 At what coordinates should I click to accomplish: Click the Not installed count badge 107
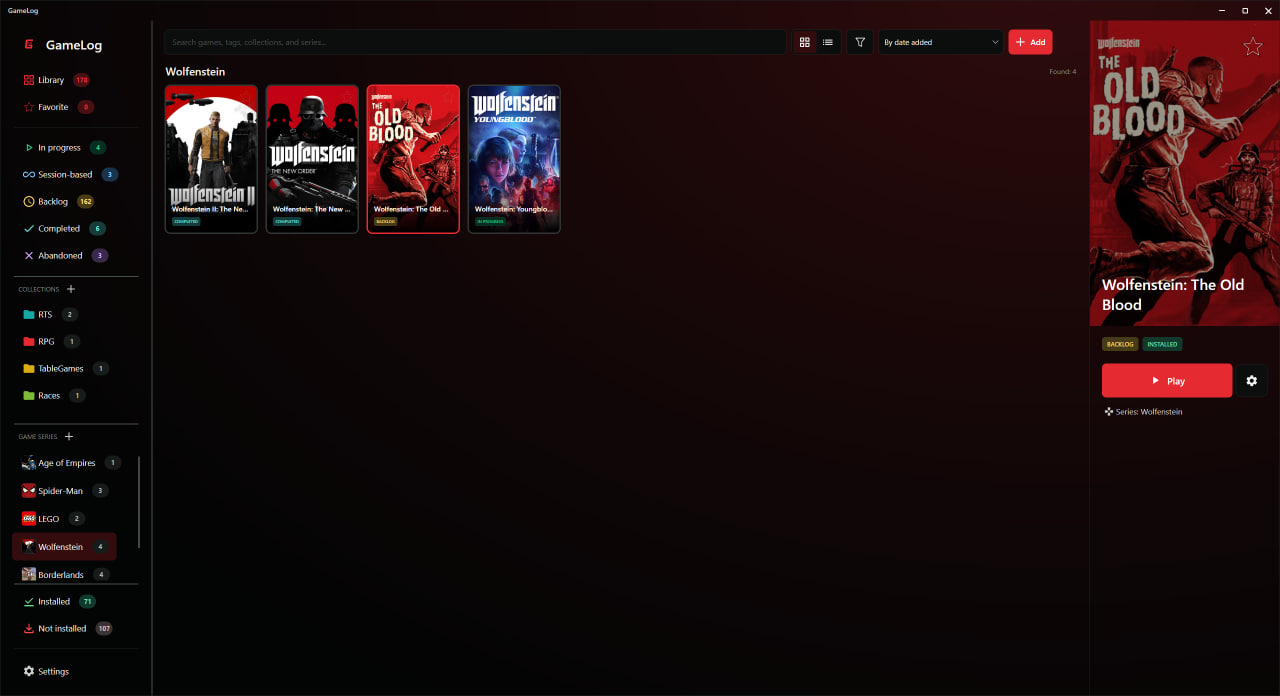click(104, 628)
